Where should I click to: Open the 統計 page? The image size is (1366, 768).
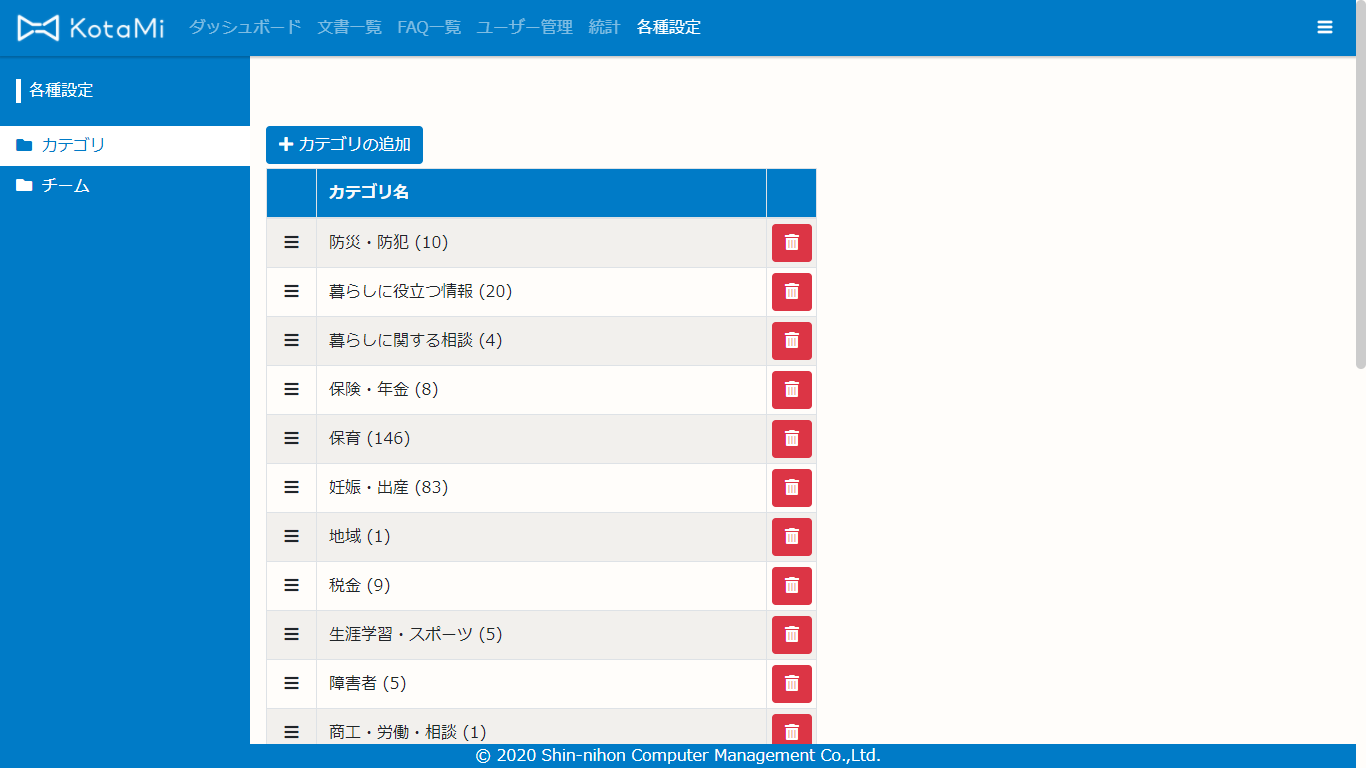604,28
